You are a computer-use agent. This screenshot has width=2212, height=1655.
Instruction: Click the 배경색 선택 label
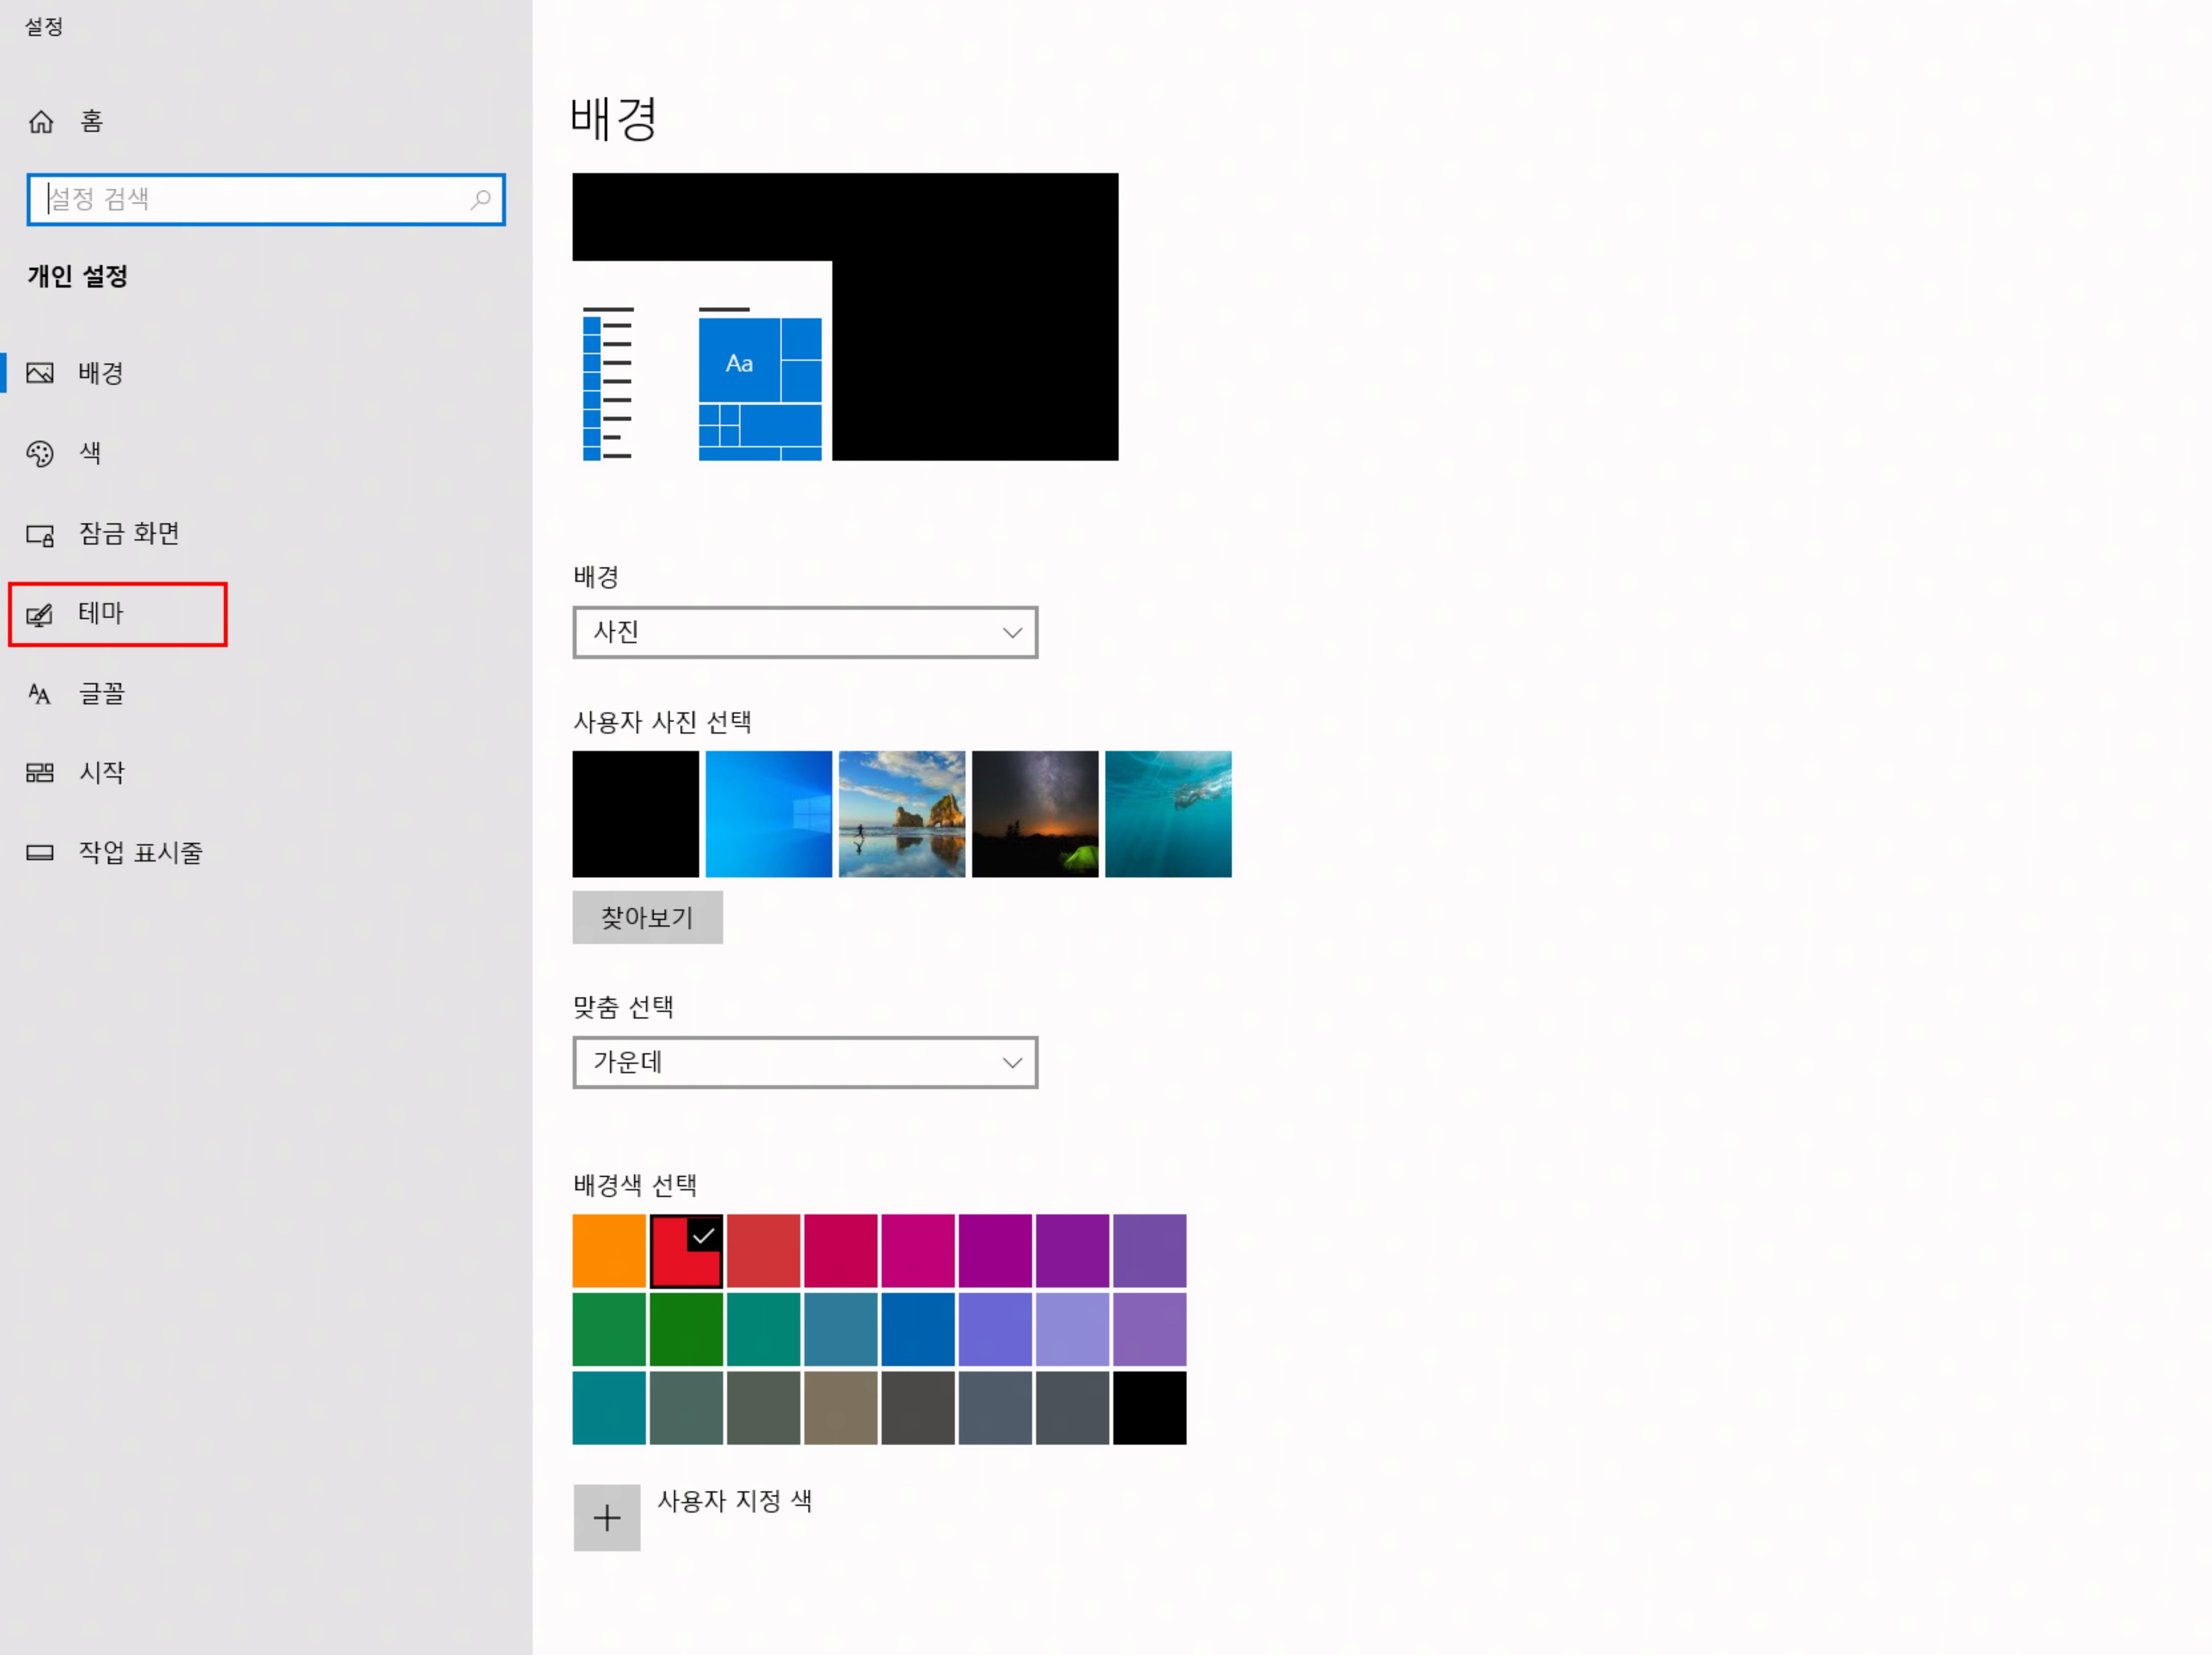[x=635, y=1185]
